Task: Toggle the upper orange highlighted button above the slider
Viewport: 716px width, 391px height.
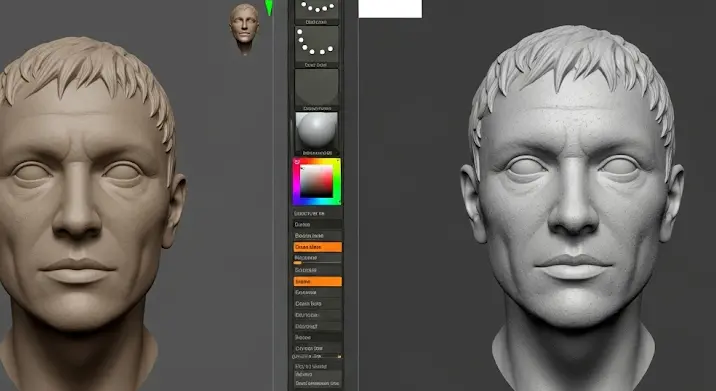Action: coord(317,247)
